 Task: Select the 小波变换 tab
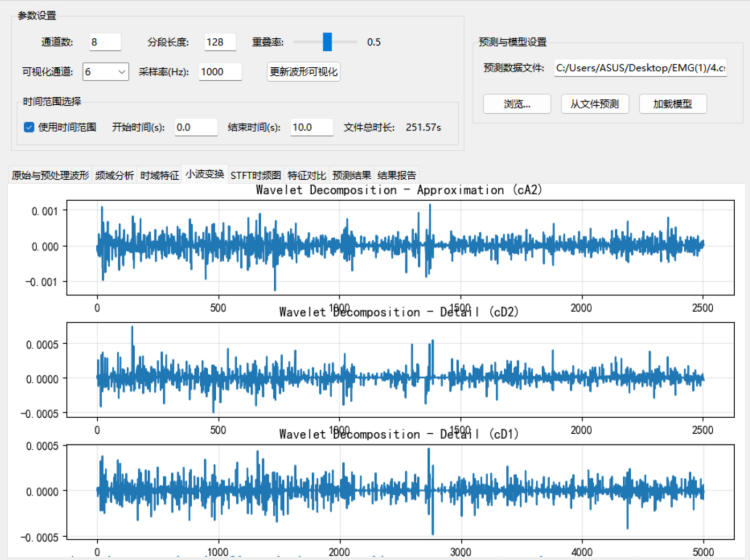[x=204, y=174]
